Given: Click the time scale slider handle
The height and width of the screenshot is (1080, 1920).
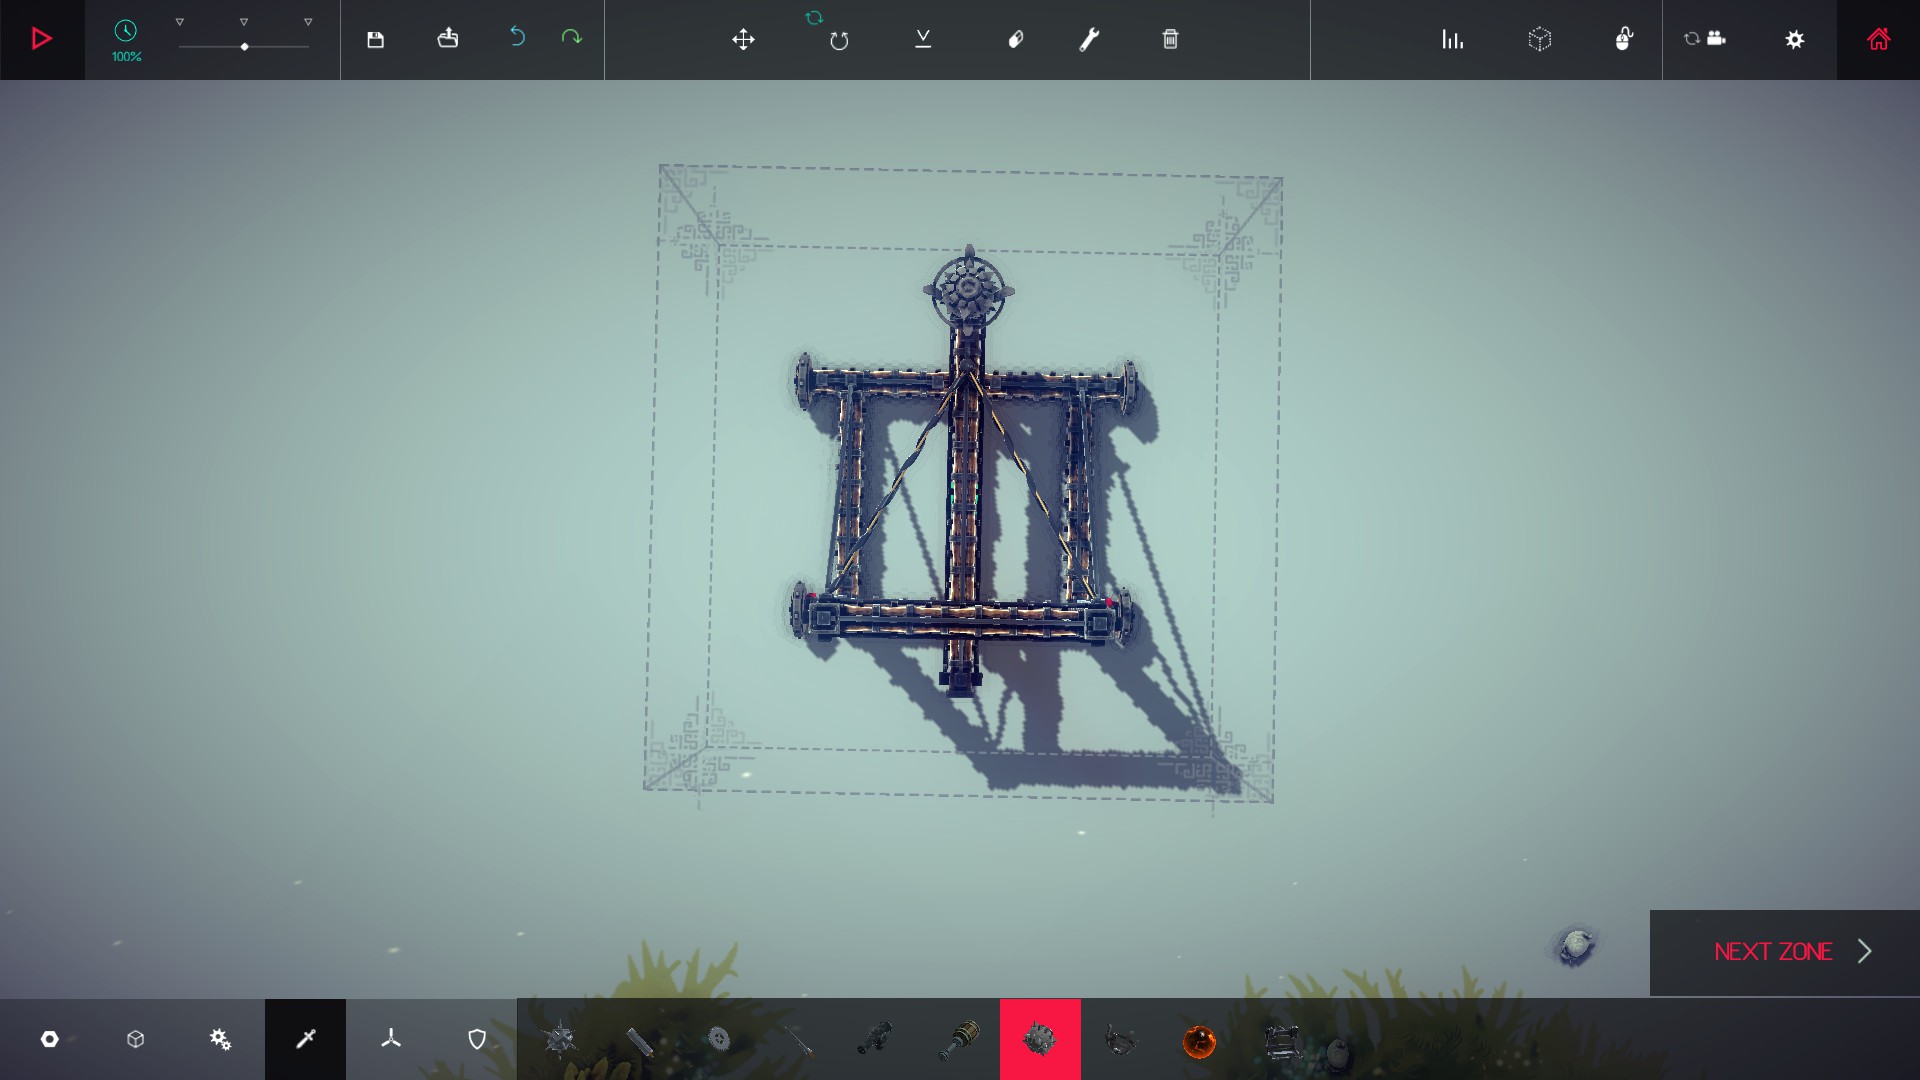Looking at the screenshot, I should tap(245, 47).
